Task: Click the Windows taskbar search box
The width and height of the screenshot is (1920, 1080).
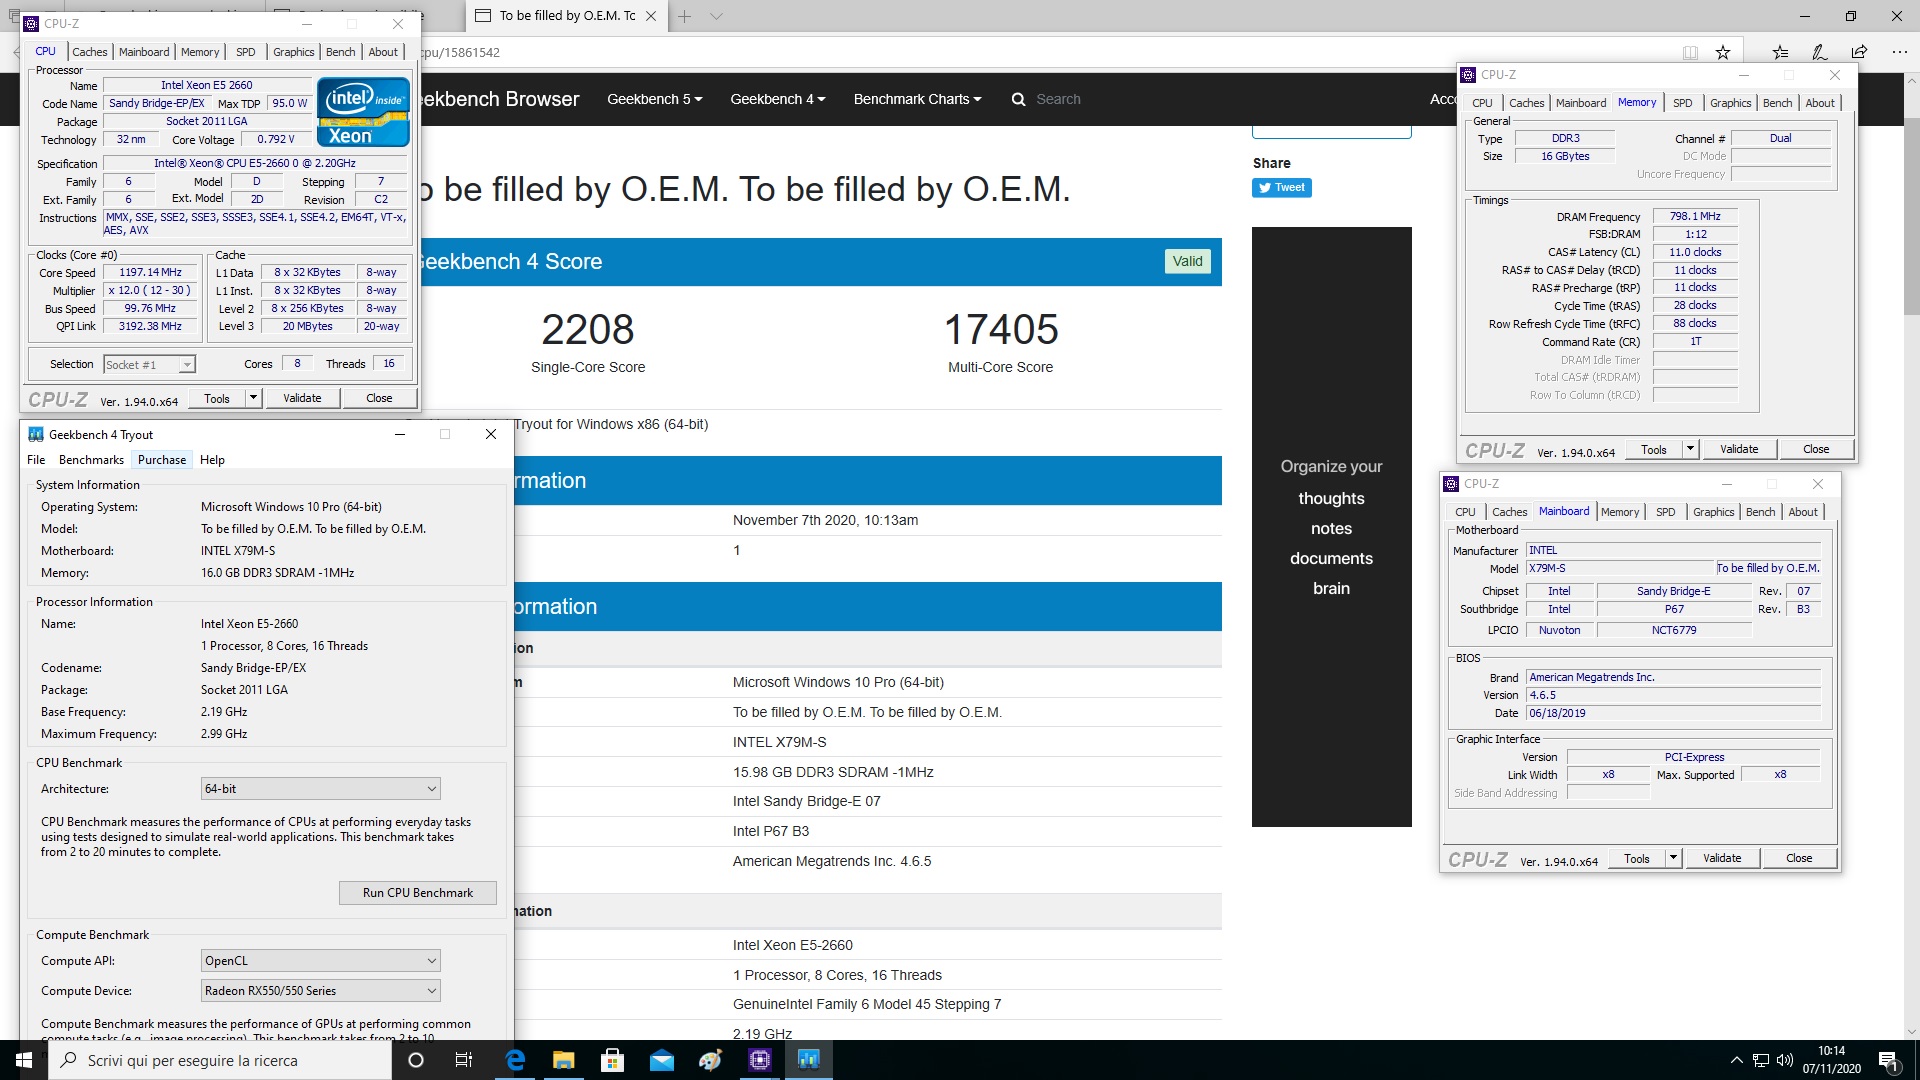Action: [220, 1060]
